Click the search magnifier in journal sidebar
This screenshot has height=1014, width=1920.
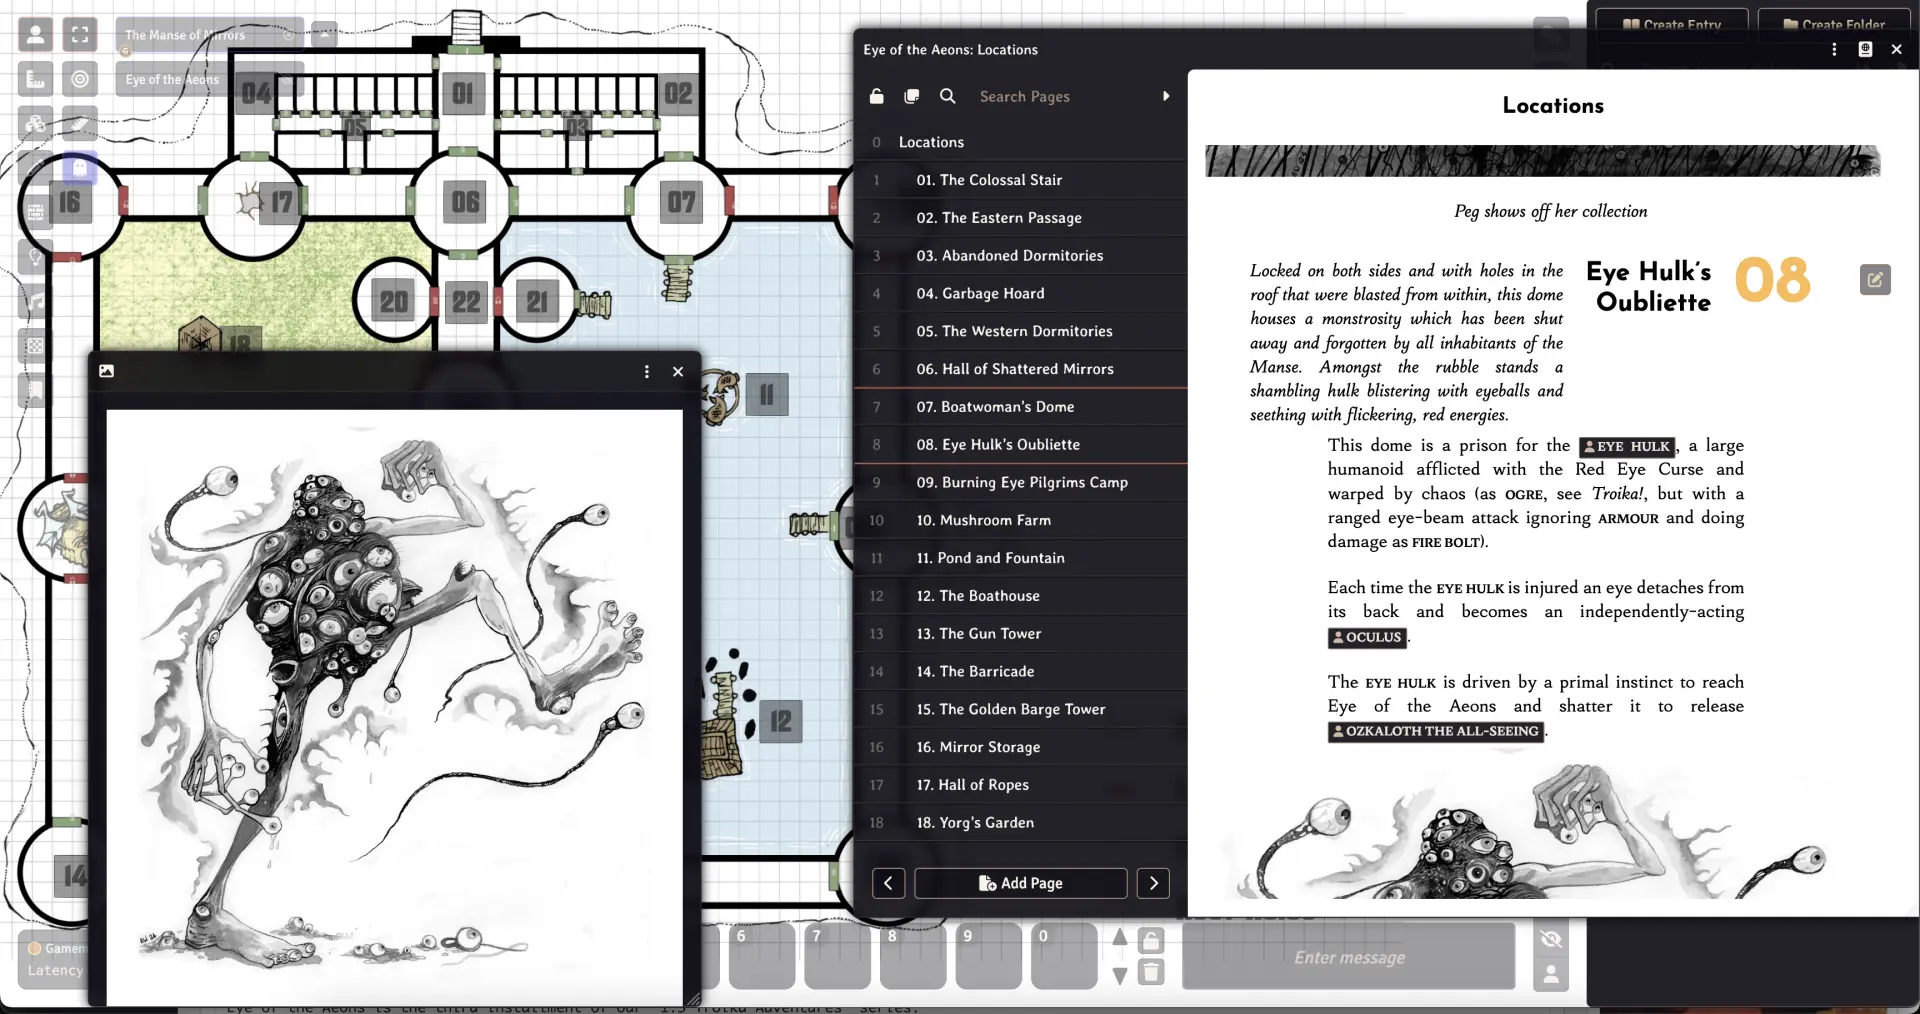click(x=947, y=96)
